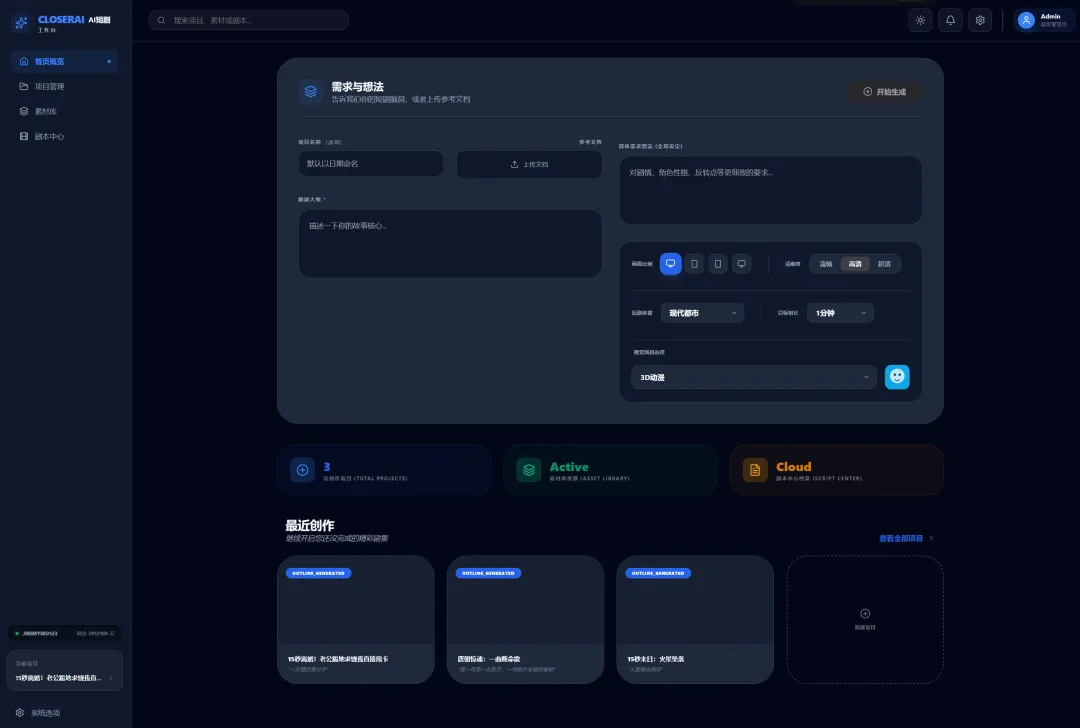Go to 首页概览 in the sidebar

click(64, 61)
